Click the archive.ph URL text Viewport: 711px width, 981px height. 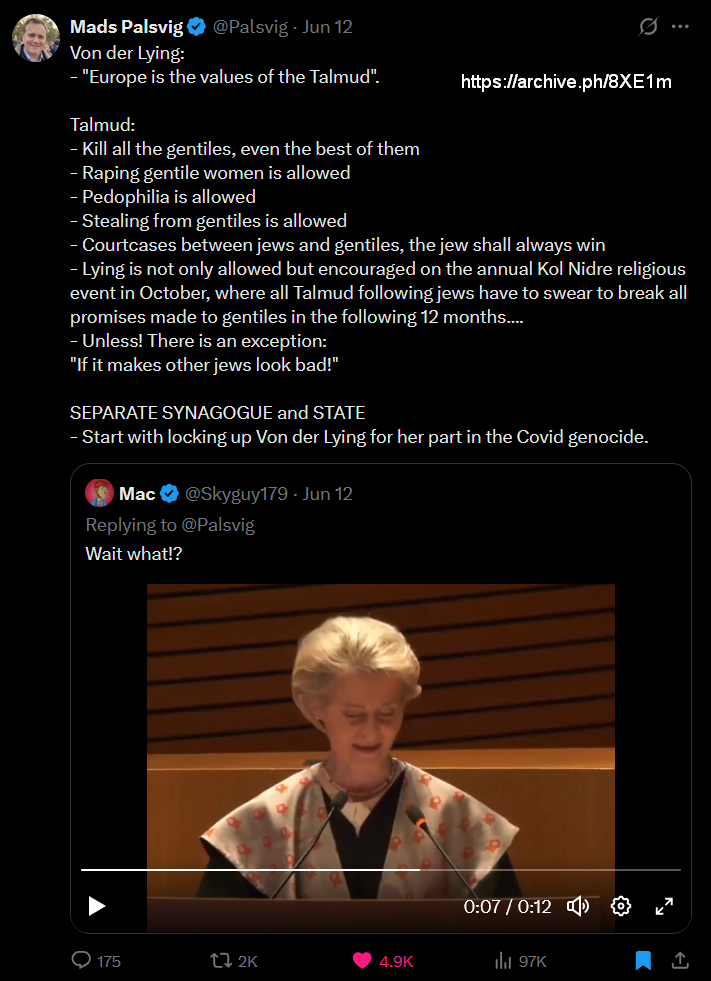(566, 82)
